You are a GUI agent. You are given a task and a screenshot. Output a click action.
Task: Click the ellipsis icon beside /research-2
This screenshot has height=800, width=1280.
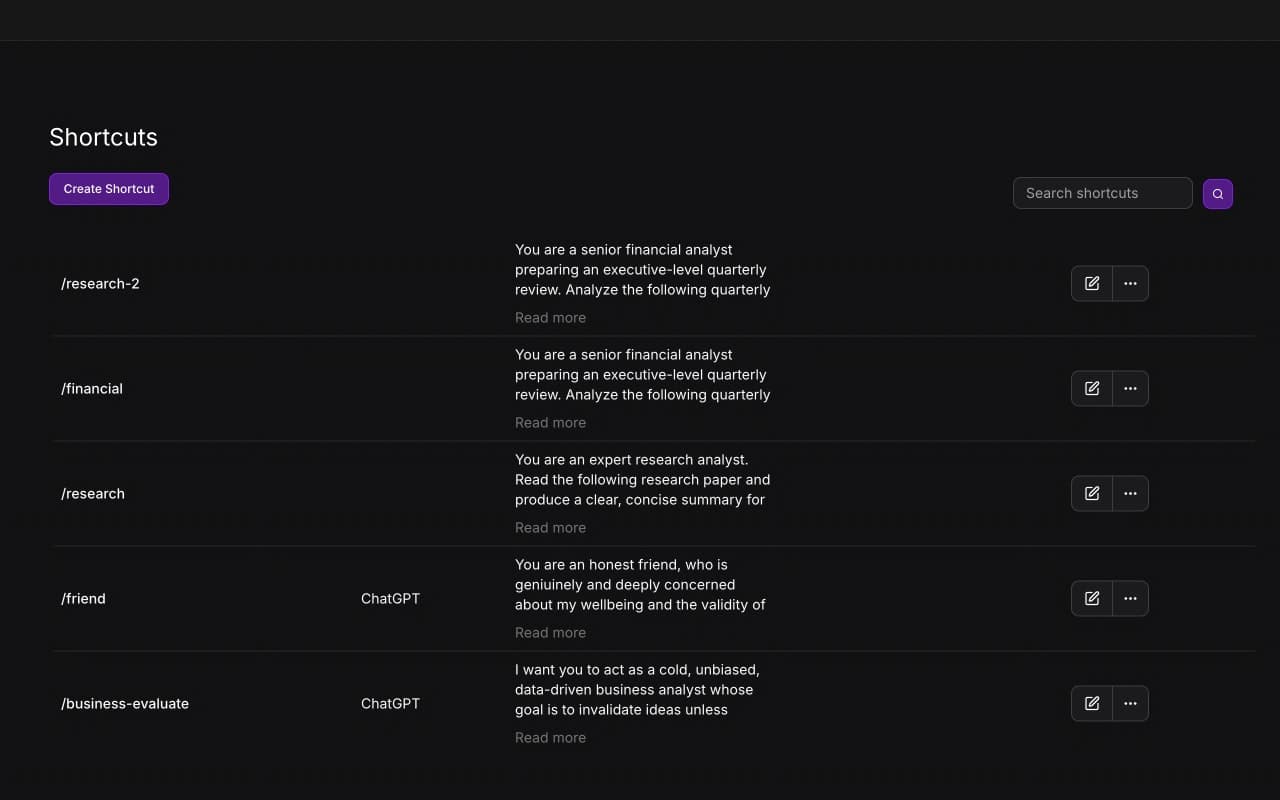[x=1130, y=283]
